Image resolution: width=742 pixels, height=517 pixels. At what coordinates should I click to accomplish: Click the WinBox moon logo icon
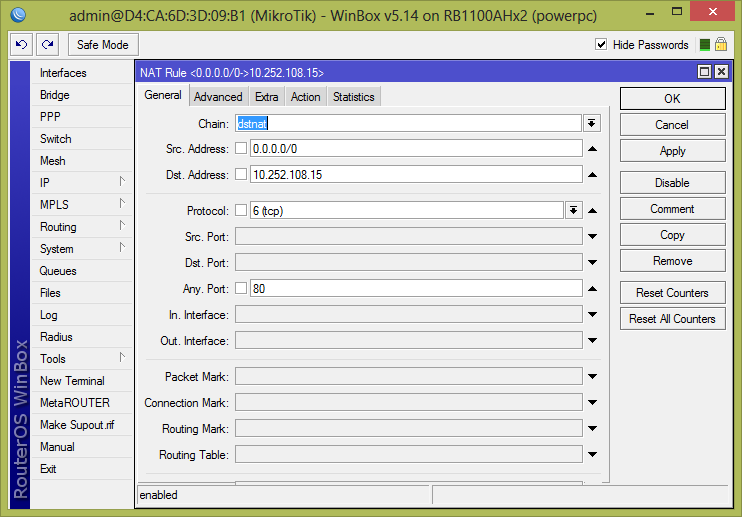click(18, 15)
